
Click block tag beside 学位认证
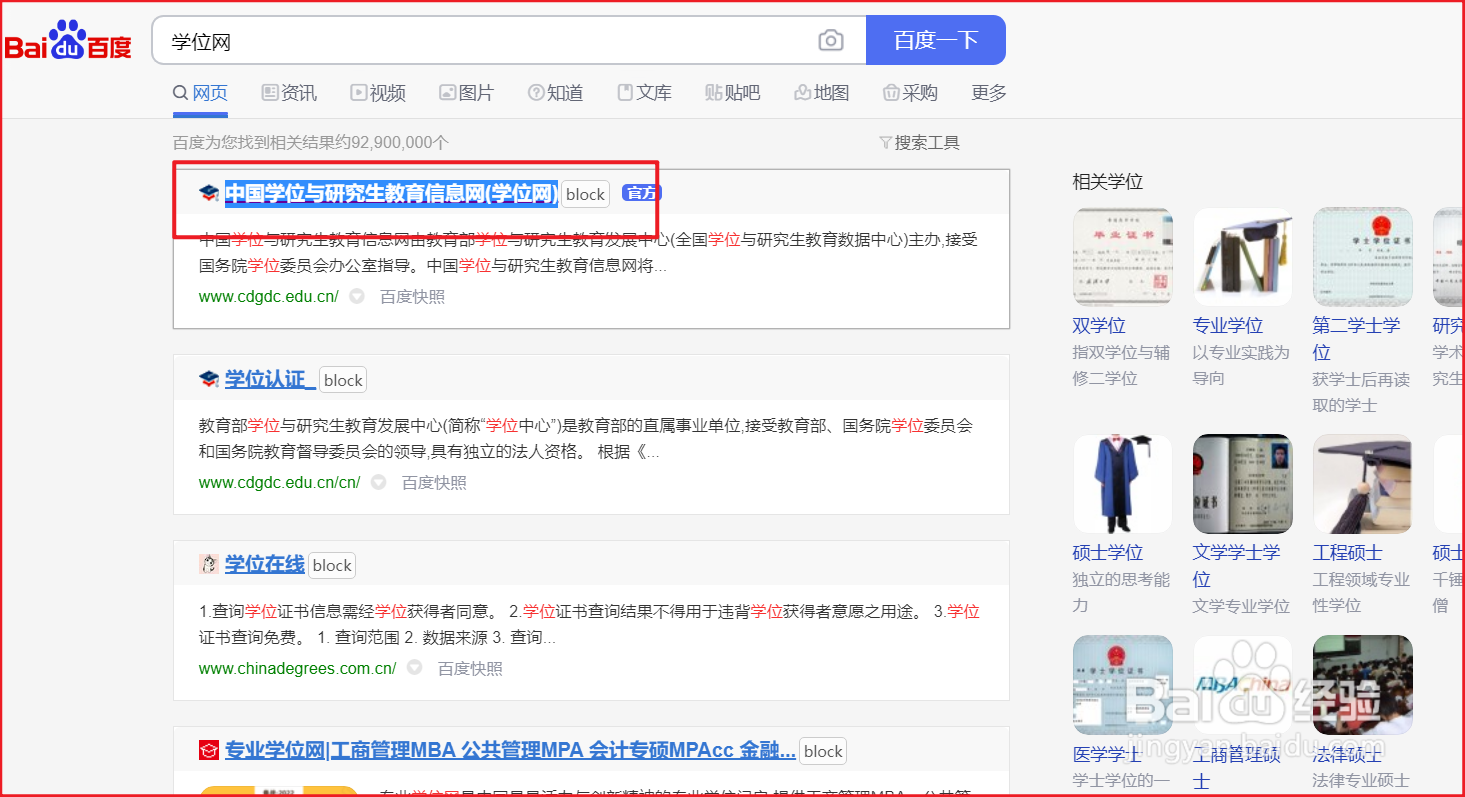tap(343, 381)
